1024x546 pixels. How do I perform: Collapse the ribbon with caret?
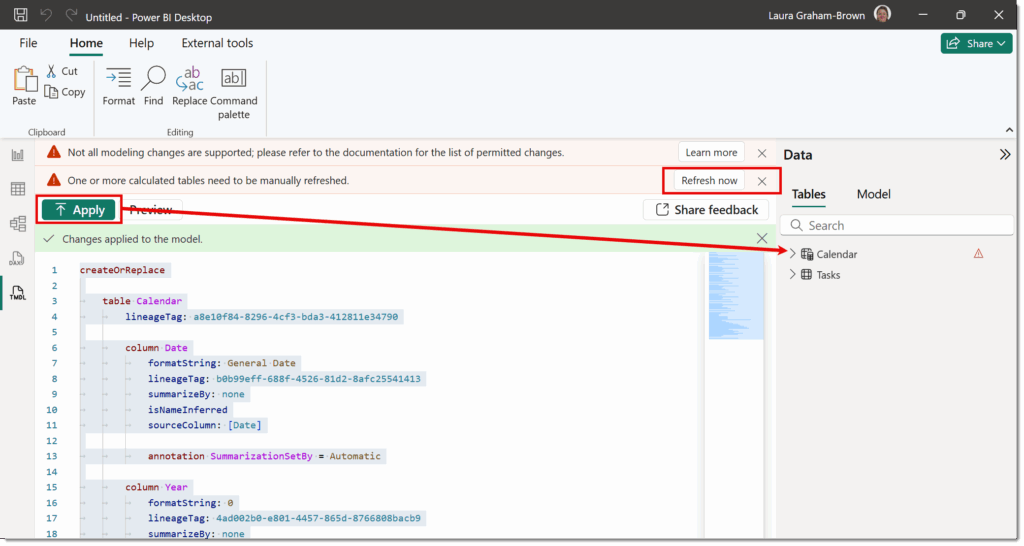tap(1009, 130)
